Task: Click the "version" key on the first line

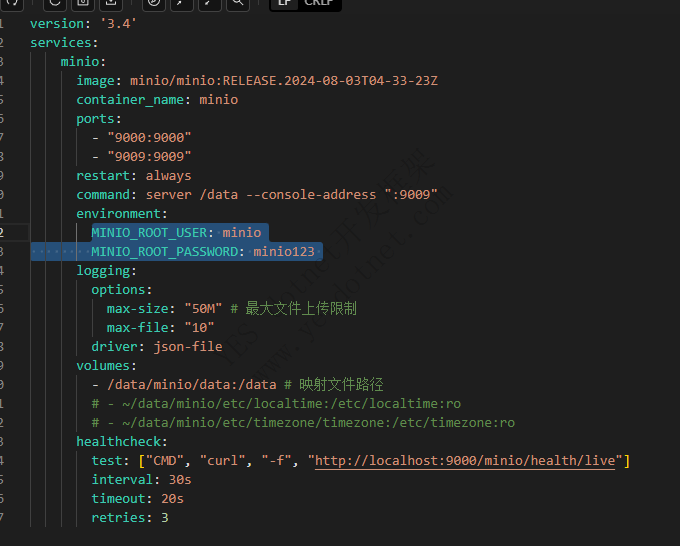Action: pos(57,23)
